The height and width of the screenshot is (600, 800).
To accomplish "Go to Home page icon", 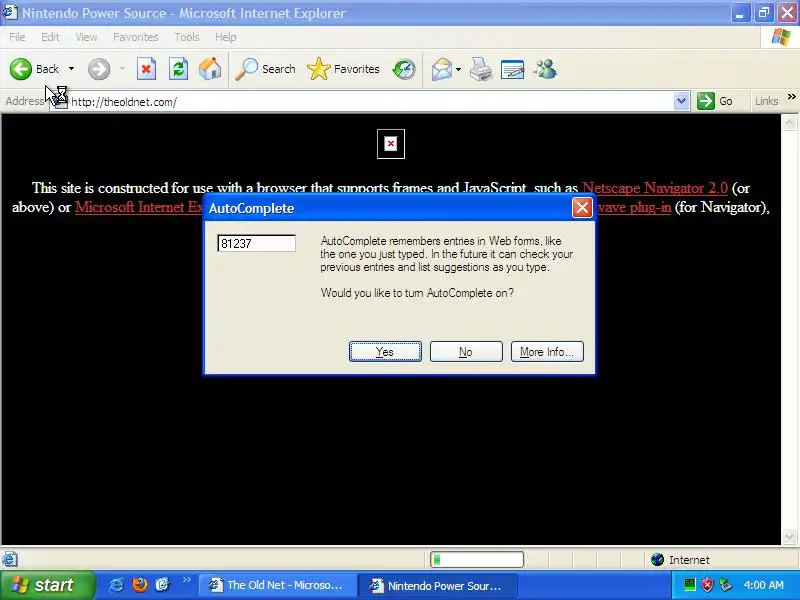I will [210, 69].
